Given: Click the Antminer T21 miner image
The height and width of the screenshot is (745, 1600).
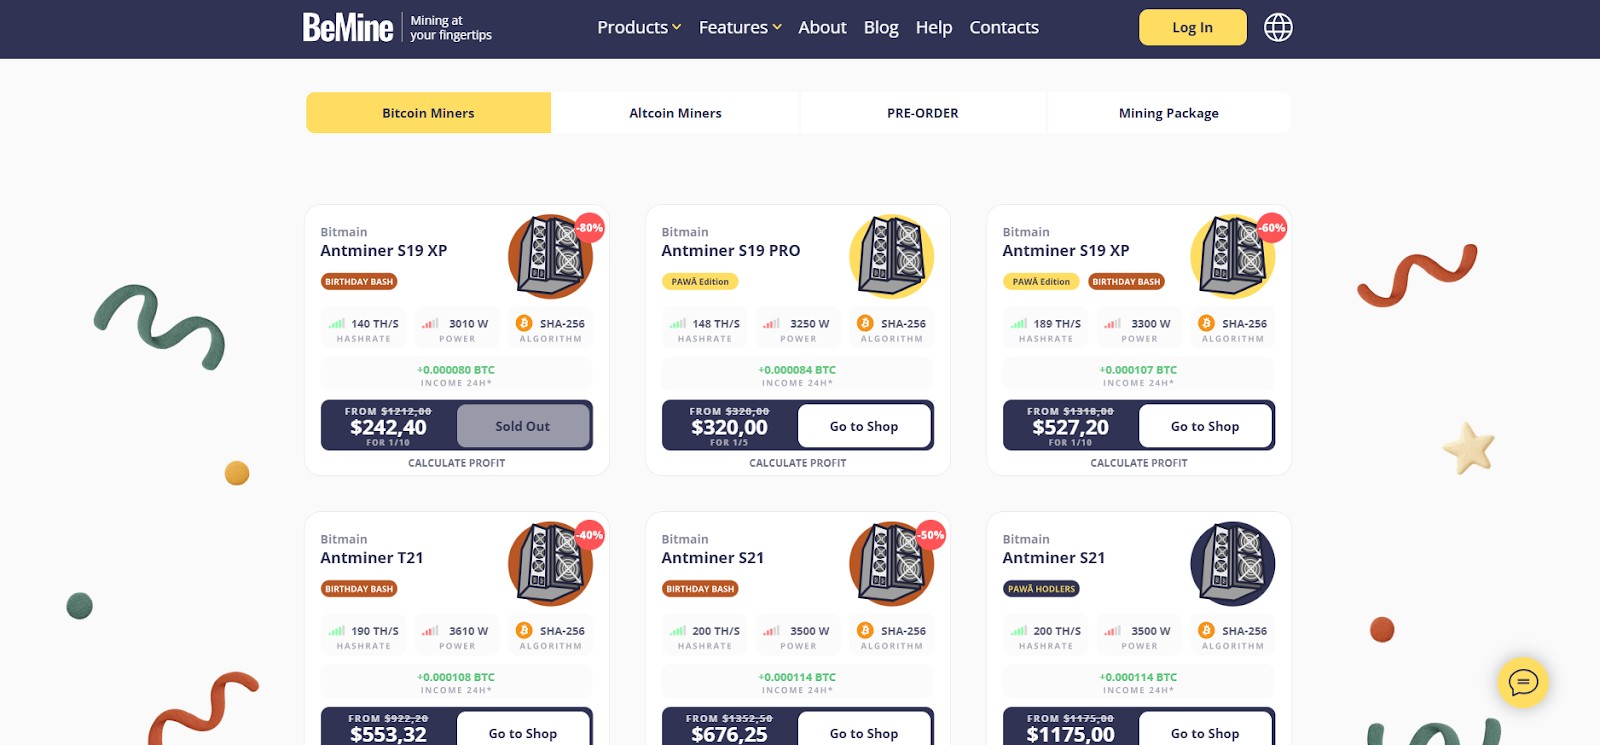Looking at the screenshot, I should pos(550,564).
